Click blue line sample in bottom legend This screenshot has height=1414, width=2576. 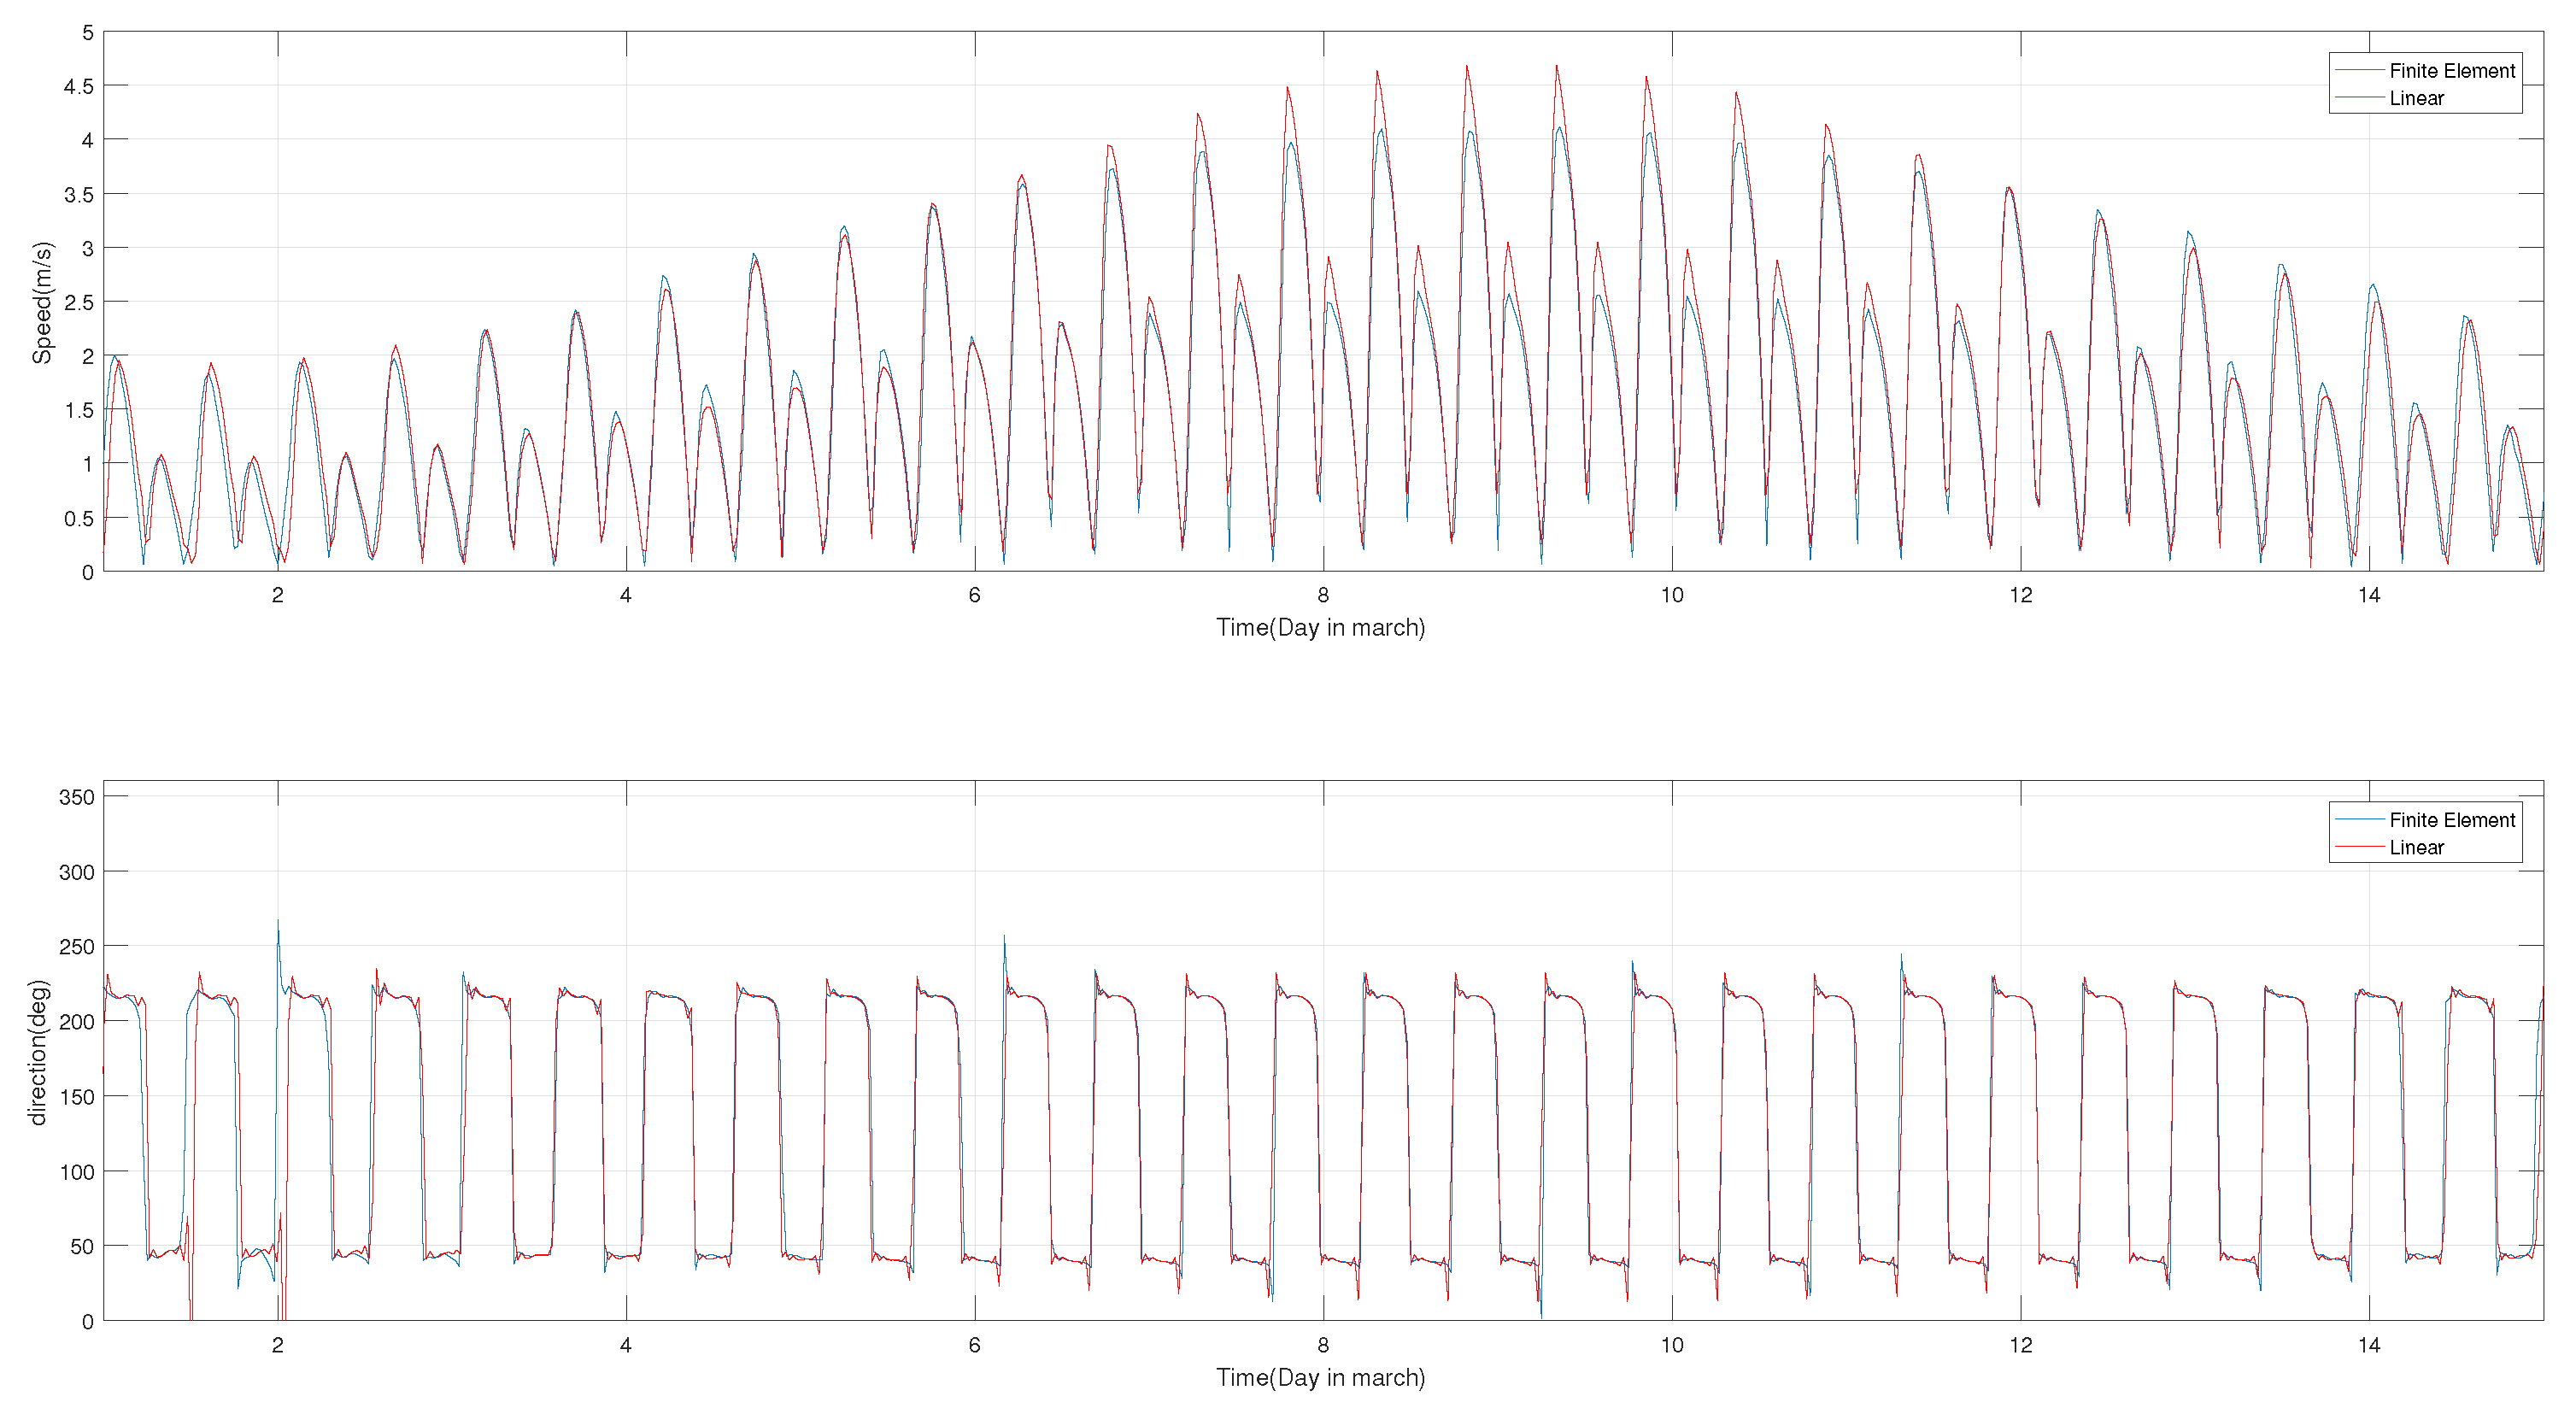click(2359, 819)
